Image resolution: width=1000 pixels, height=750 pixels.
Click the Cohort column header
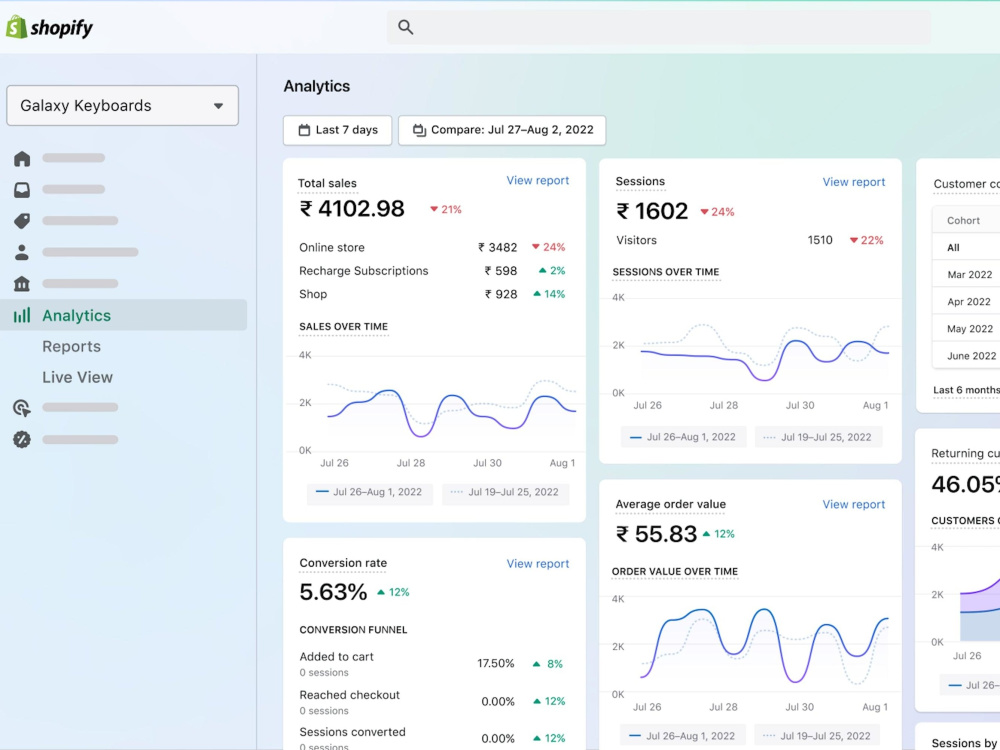pyautogui.click(x=963, y=221)
